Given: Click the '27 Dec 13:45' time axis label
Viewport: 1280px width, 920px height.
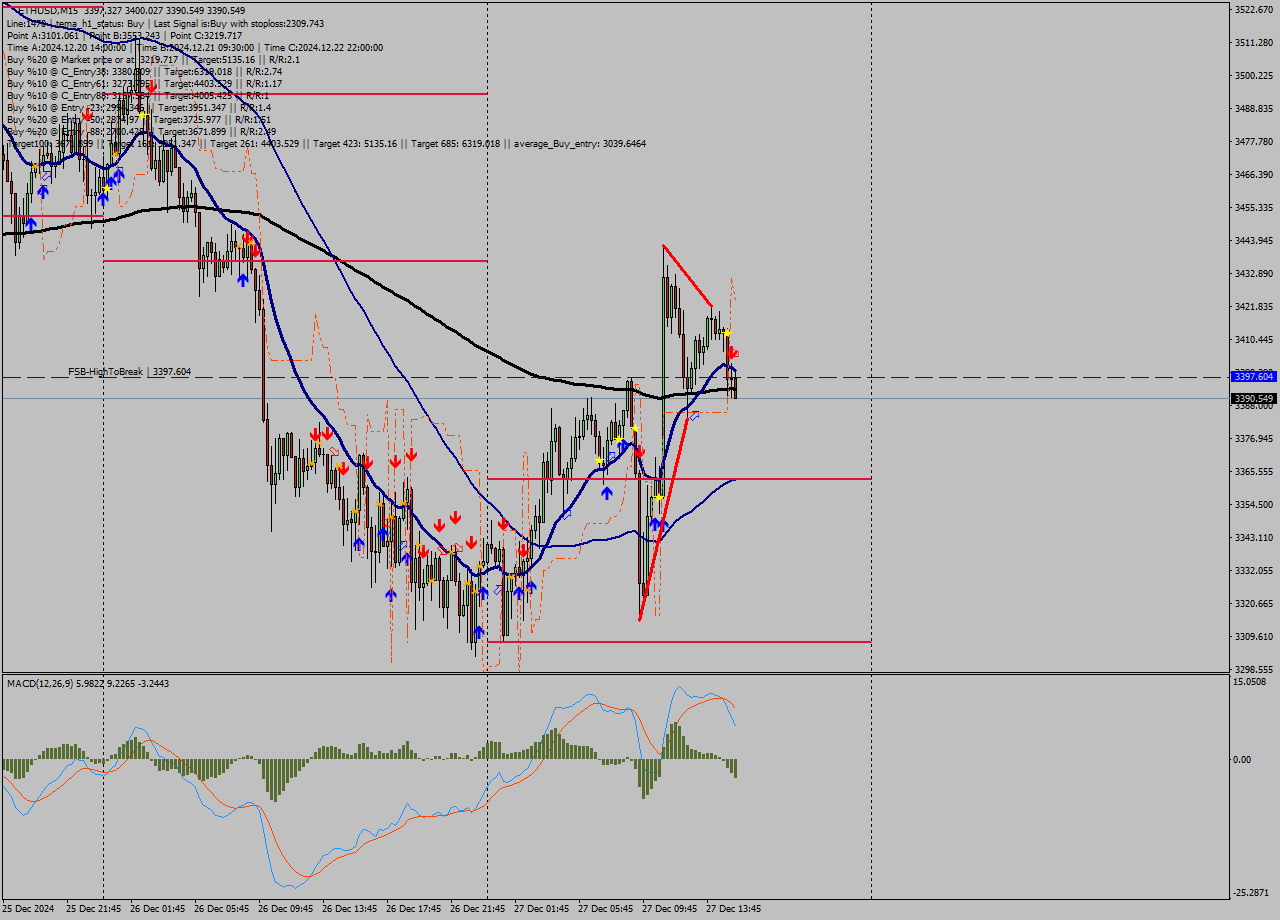Looking at the screenshot, I should [x=734, y=909].
